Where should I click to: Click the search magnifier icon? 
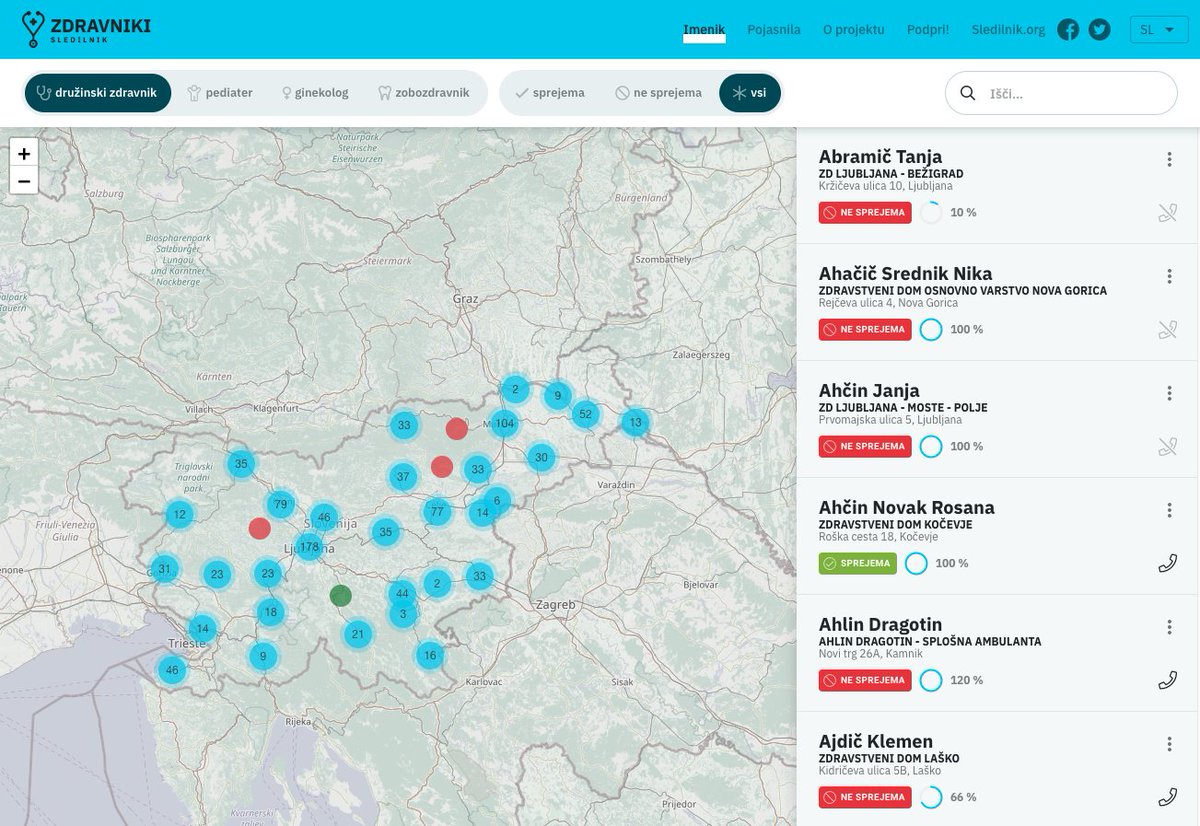point(968,93)
